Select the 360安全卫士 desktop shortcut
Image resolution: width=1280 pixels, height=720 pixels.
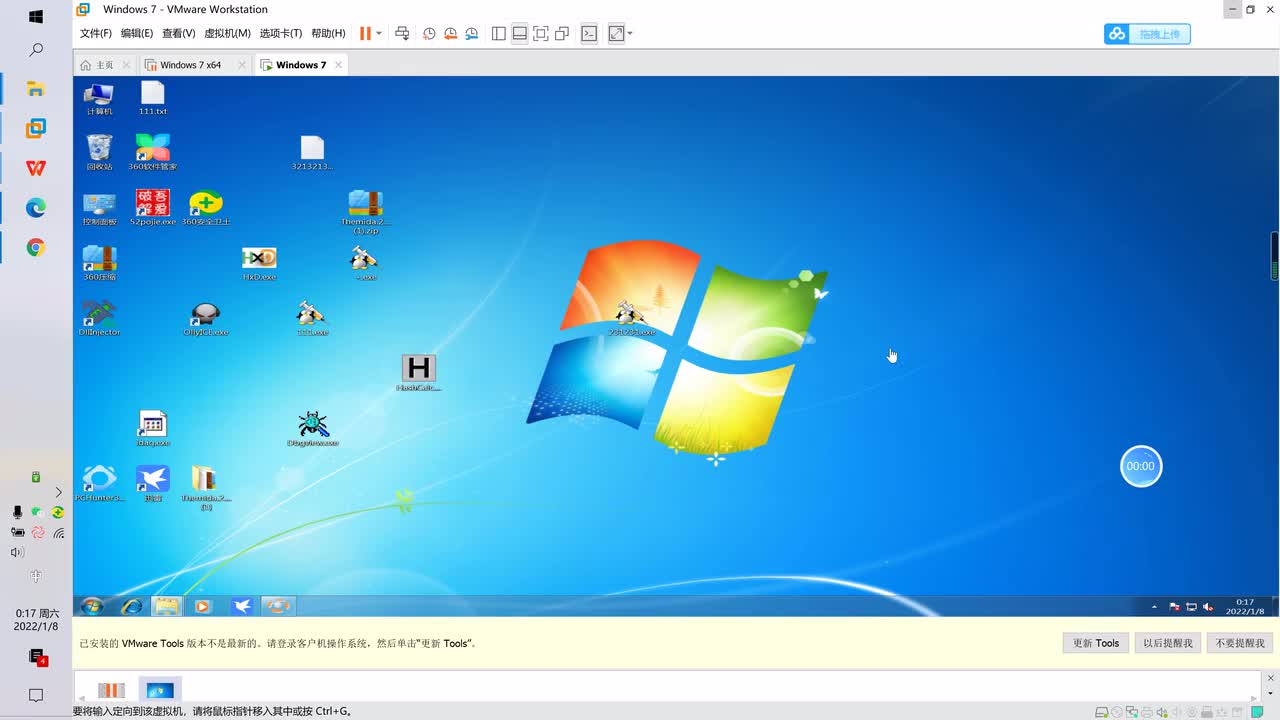tap(206, 208)
